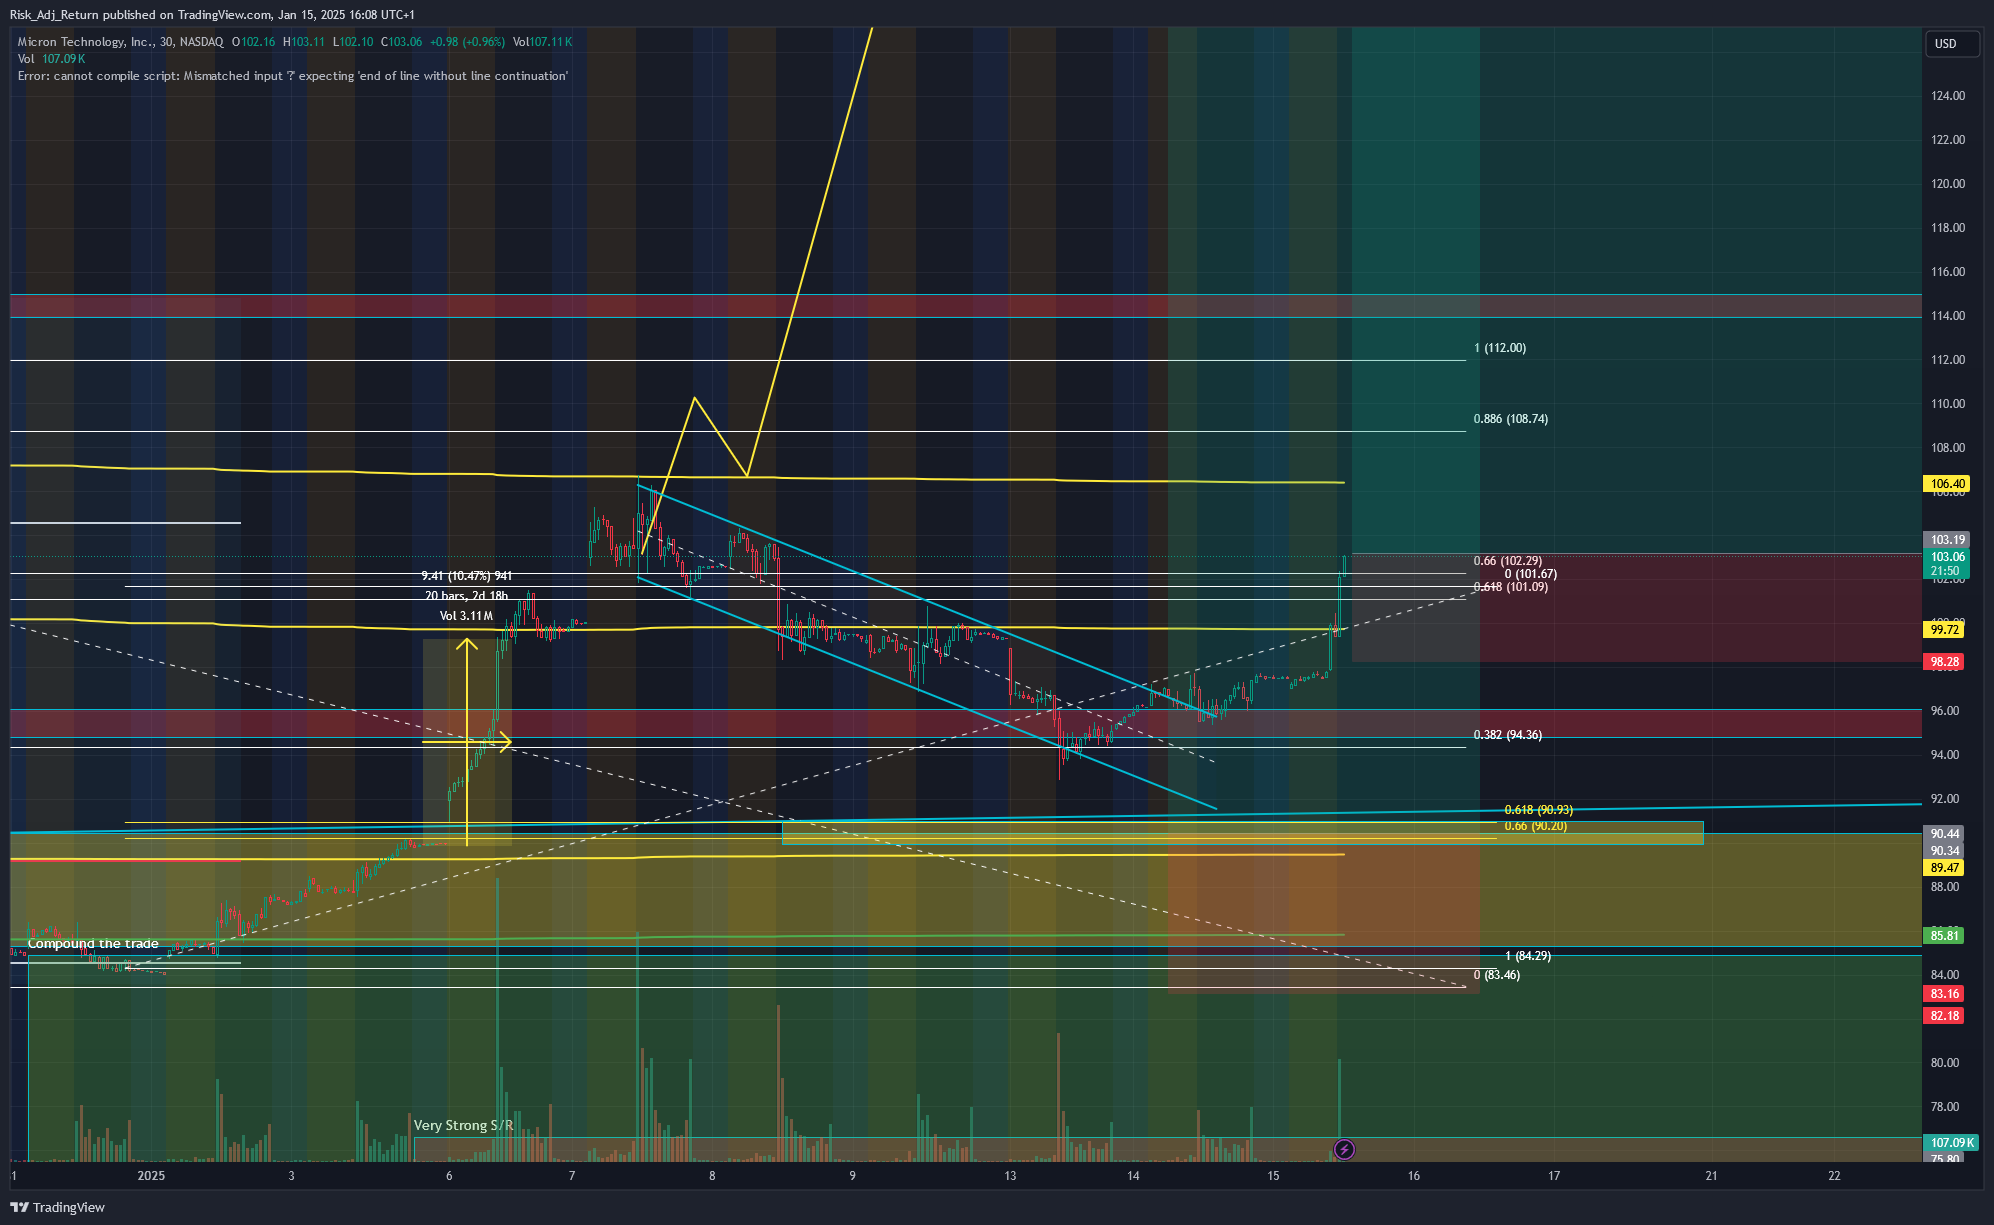Click the C103.06 close value in legend
This screenshot has width=1994, height=1225.
pyautogui.click(x=401, y=42)
